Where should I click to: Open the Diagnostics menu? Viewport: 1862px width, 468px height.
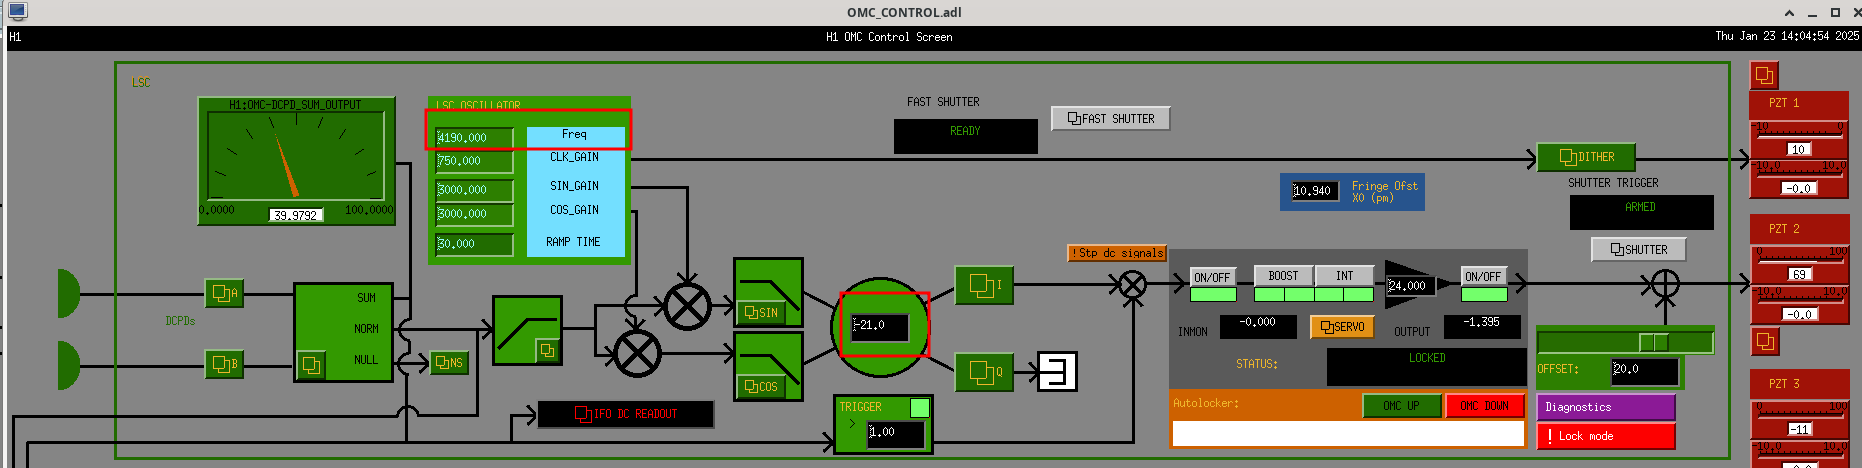[x=1606, y=407]
